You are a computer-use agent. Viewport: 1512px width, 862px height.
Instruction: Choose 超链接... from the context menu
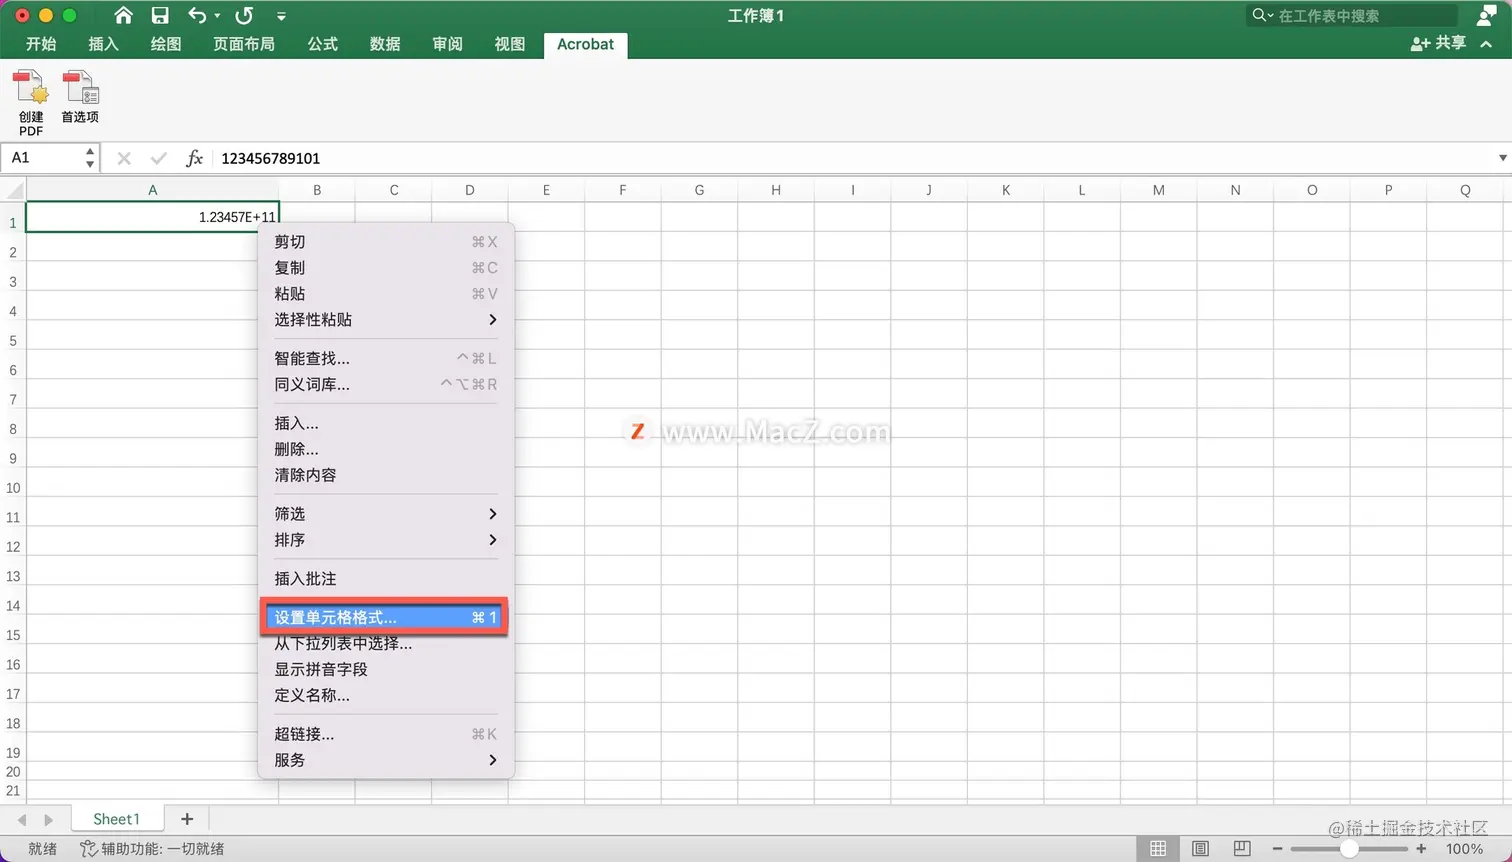point(386,734)
